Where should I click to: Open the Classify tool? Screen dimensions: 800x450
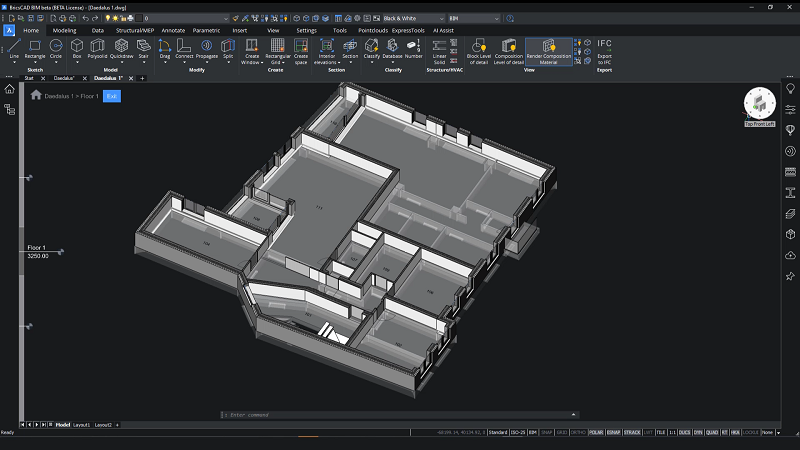pos(371,49)
